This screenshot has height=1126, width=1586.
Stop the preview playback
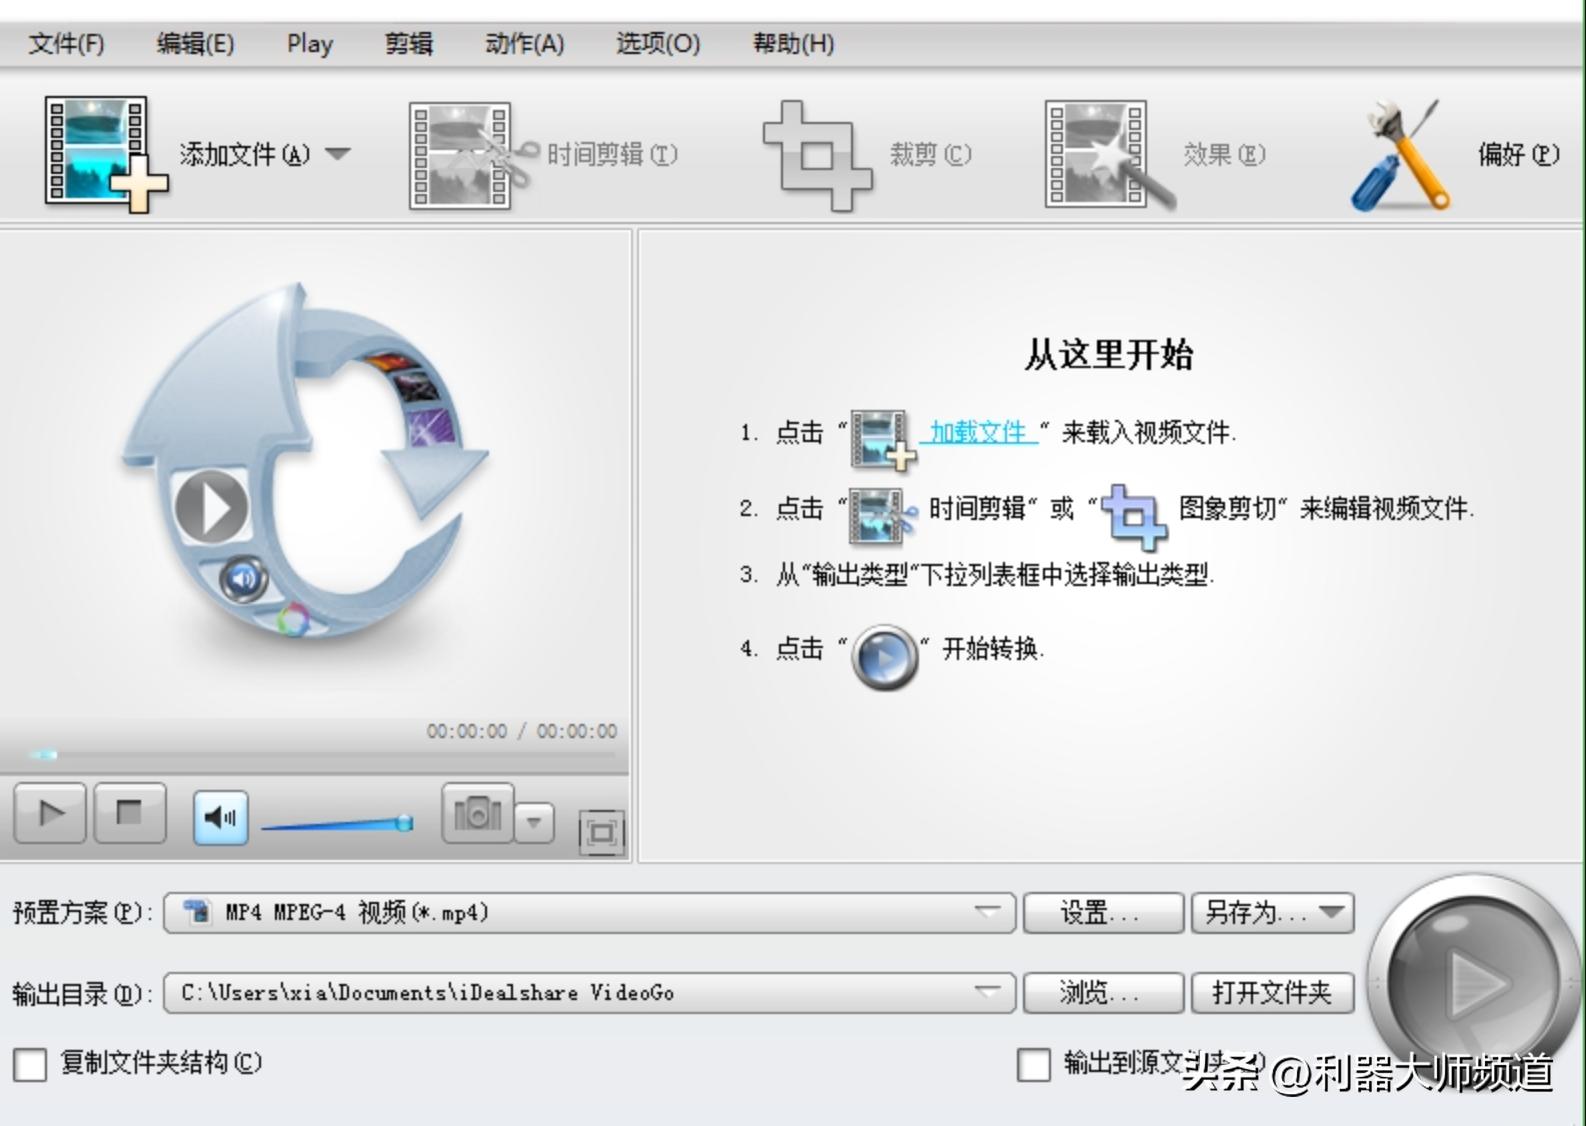[130, 814]
